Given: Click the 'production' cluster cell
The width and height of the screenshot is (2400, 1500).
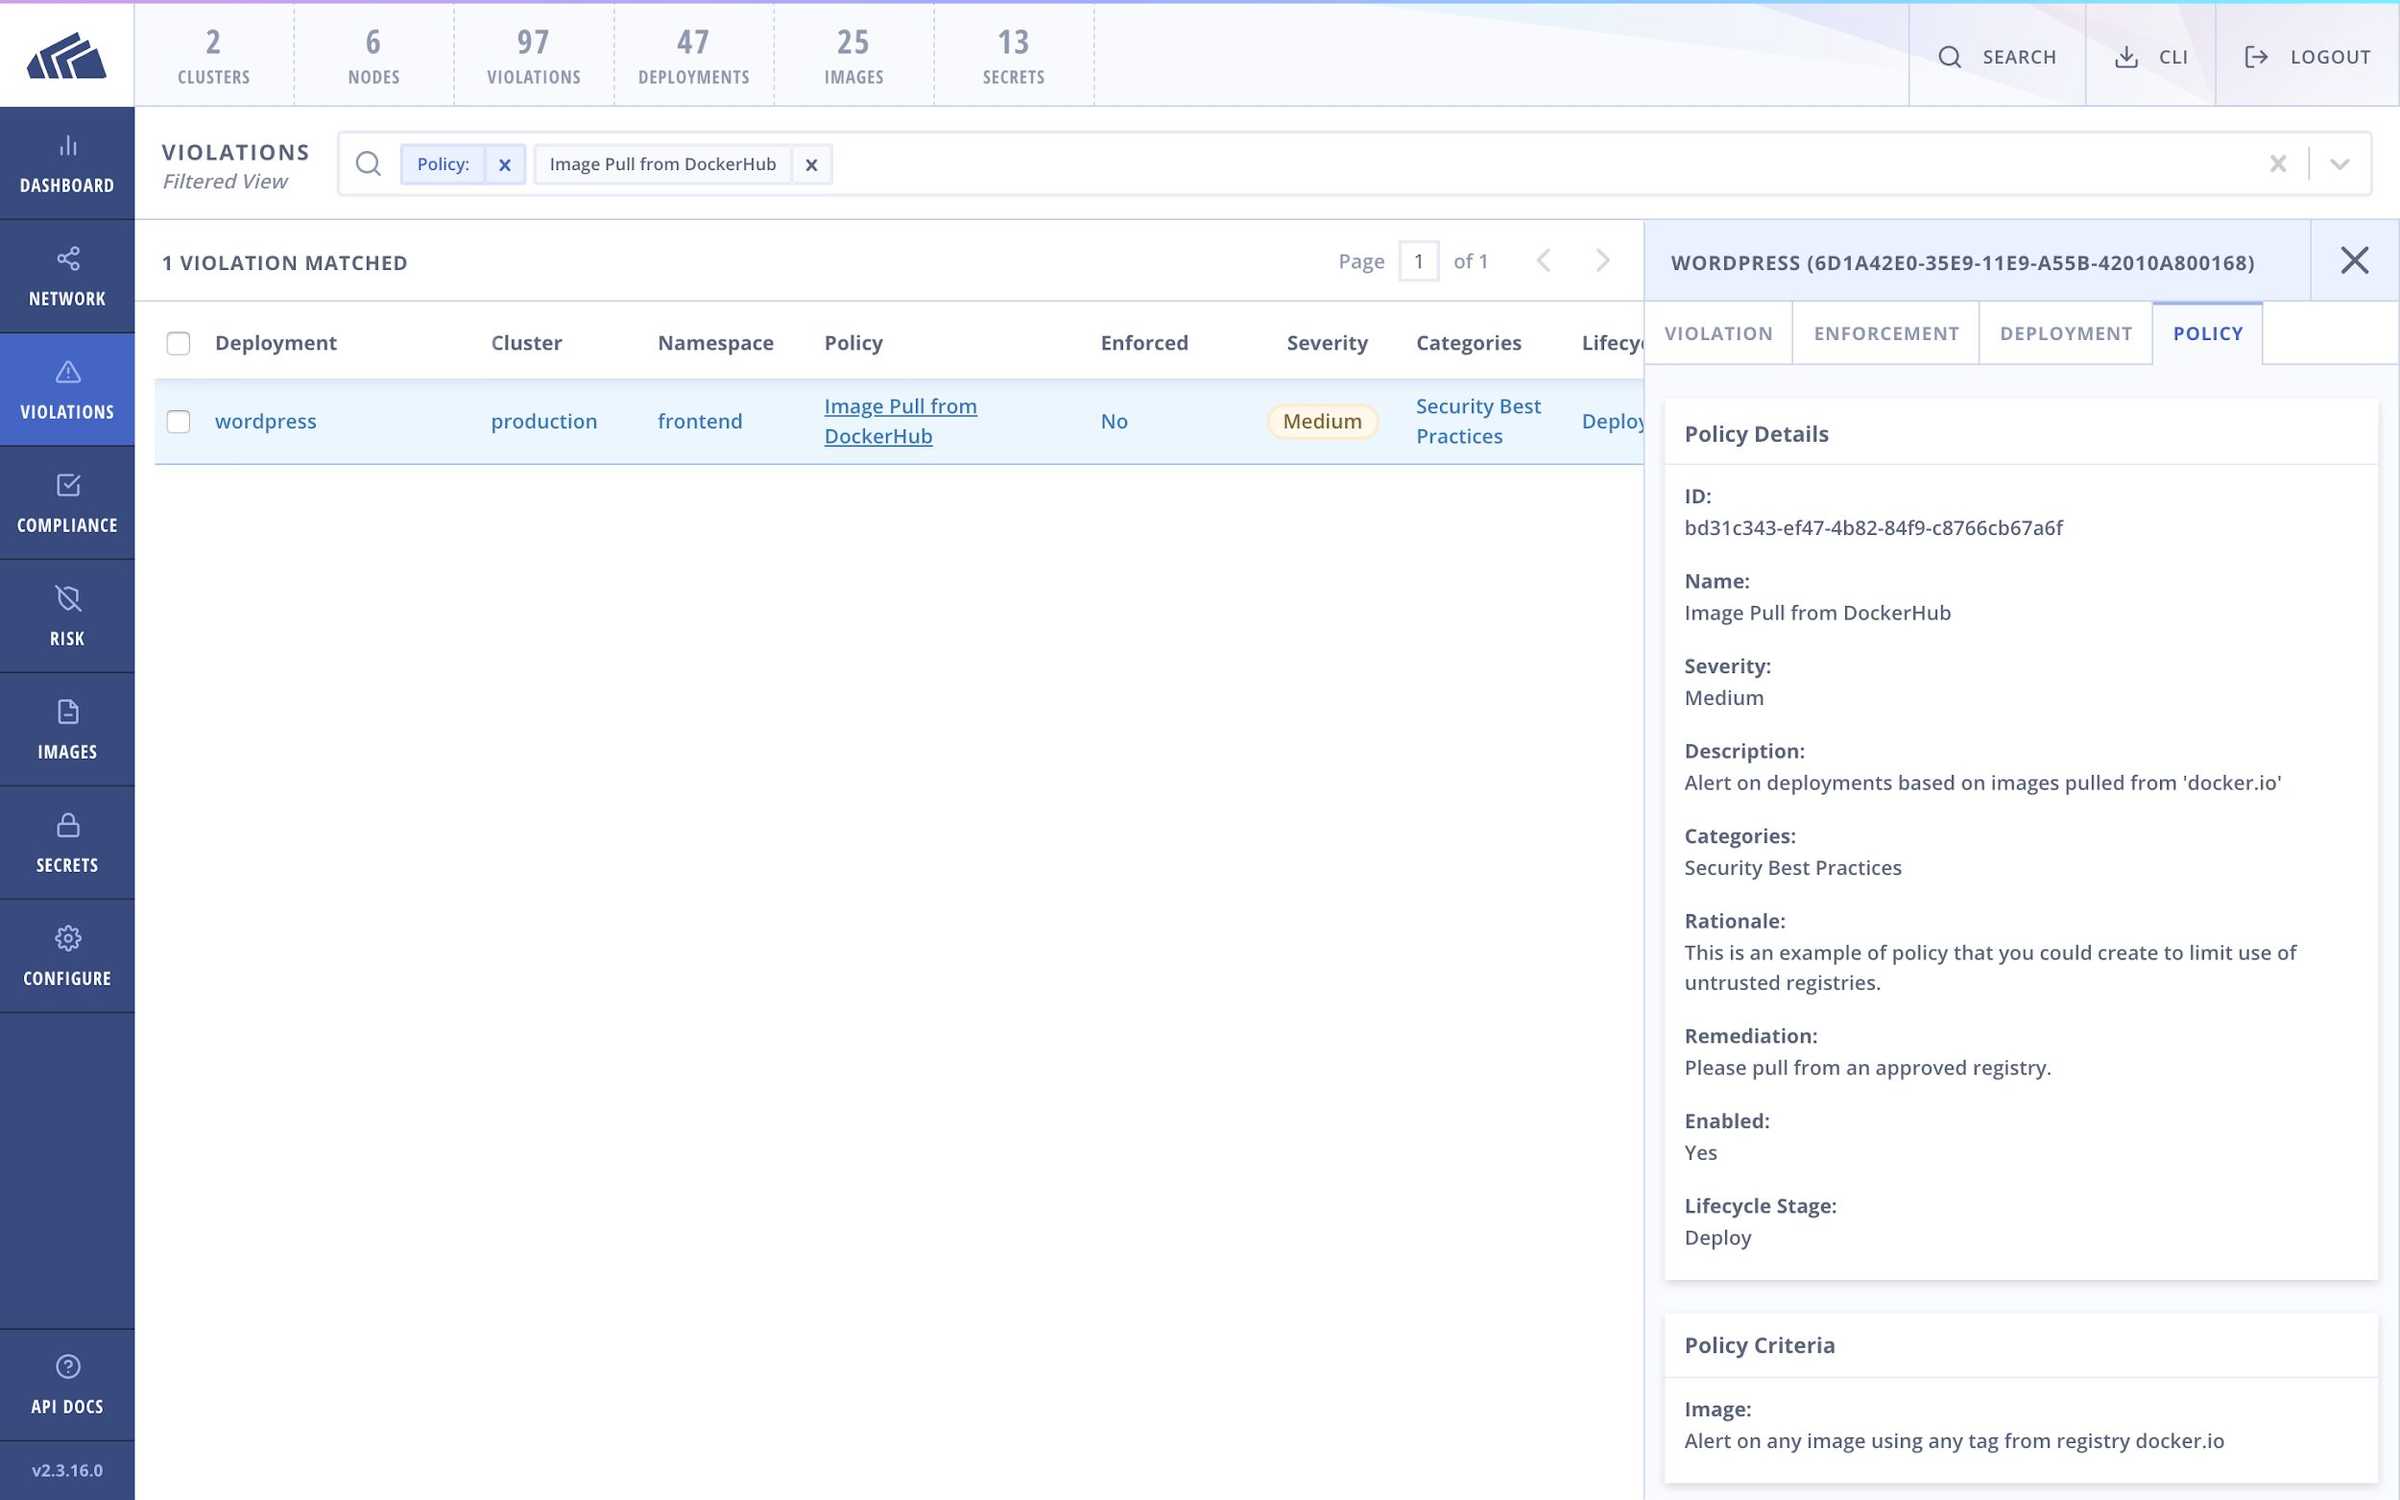Looking at the screenshot, I should pos(544,421).
